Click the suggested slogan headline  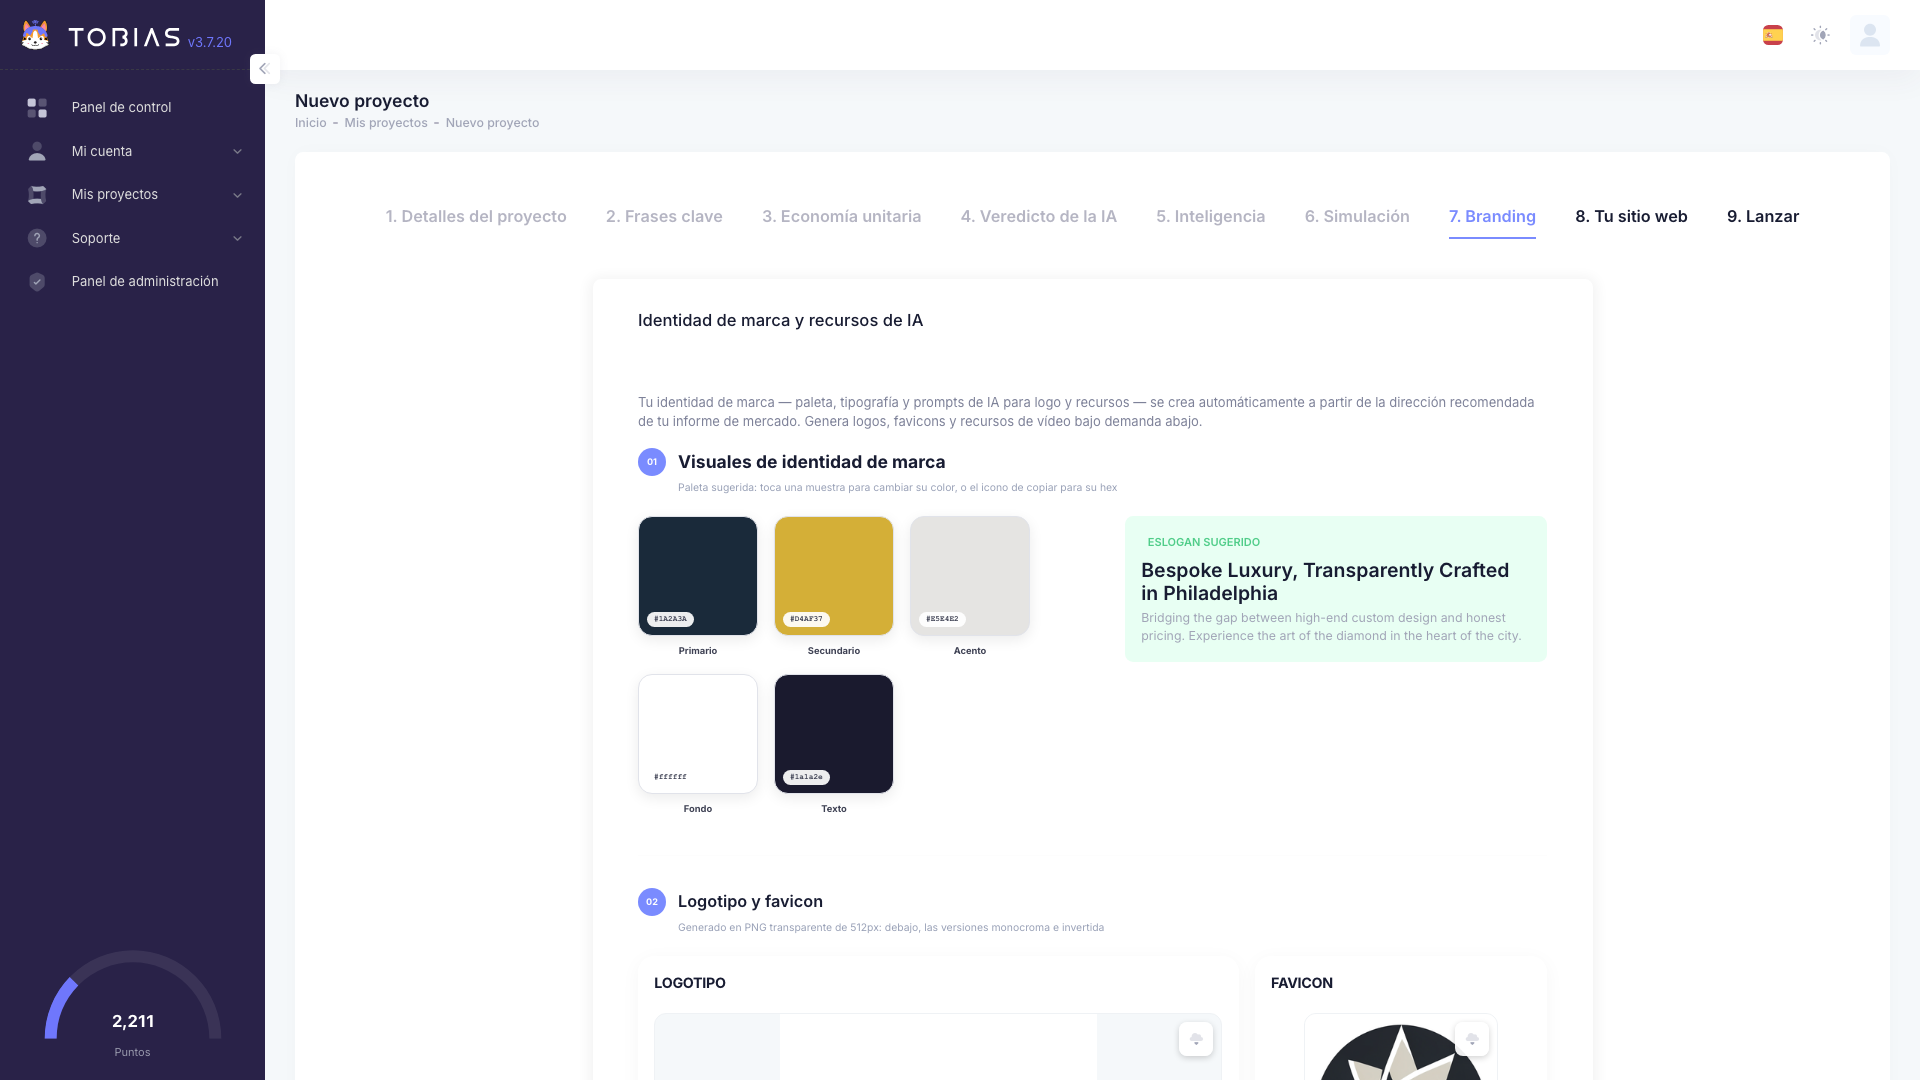[1325, 582]
